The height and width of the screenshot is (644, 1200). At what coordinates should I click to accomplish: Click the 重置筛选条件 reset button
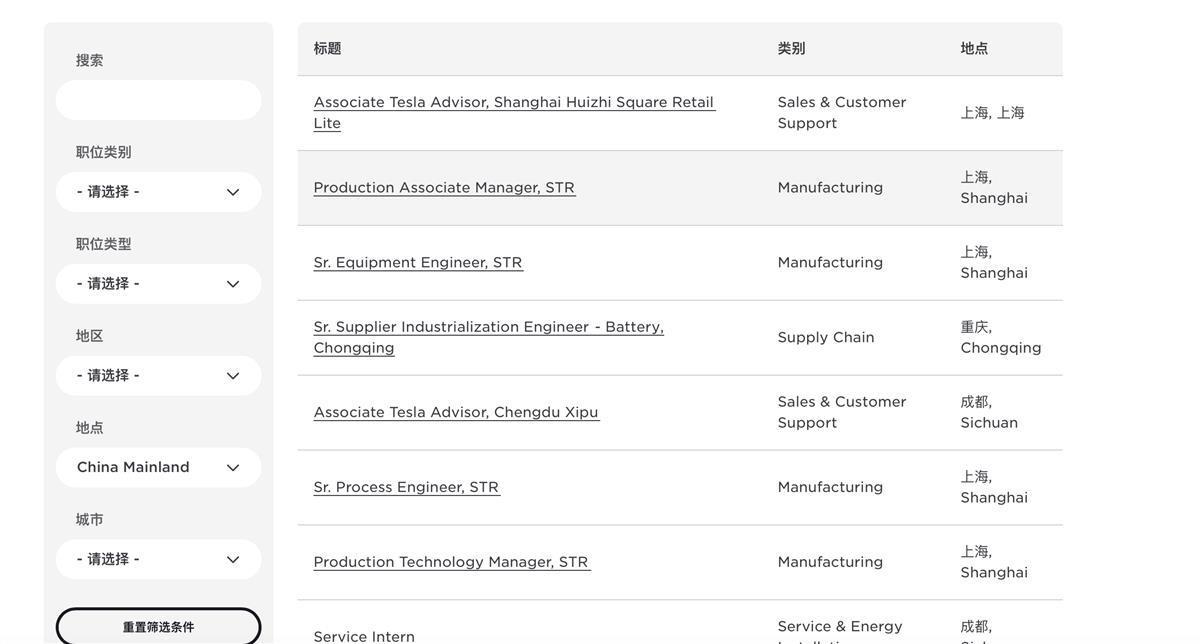158,627
